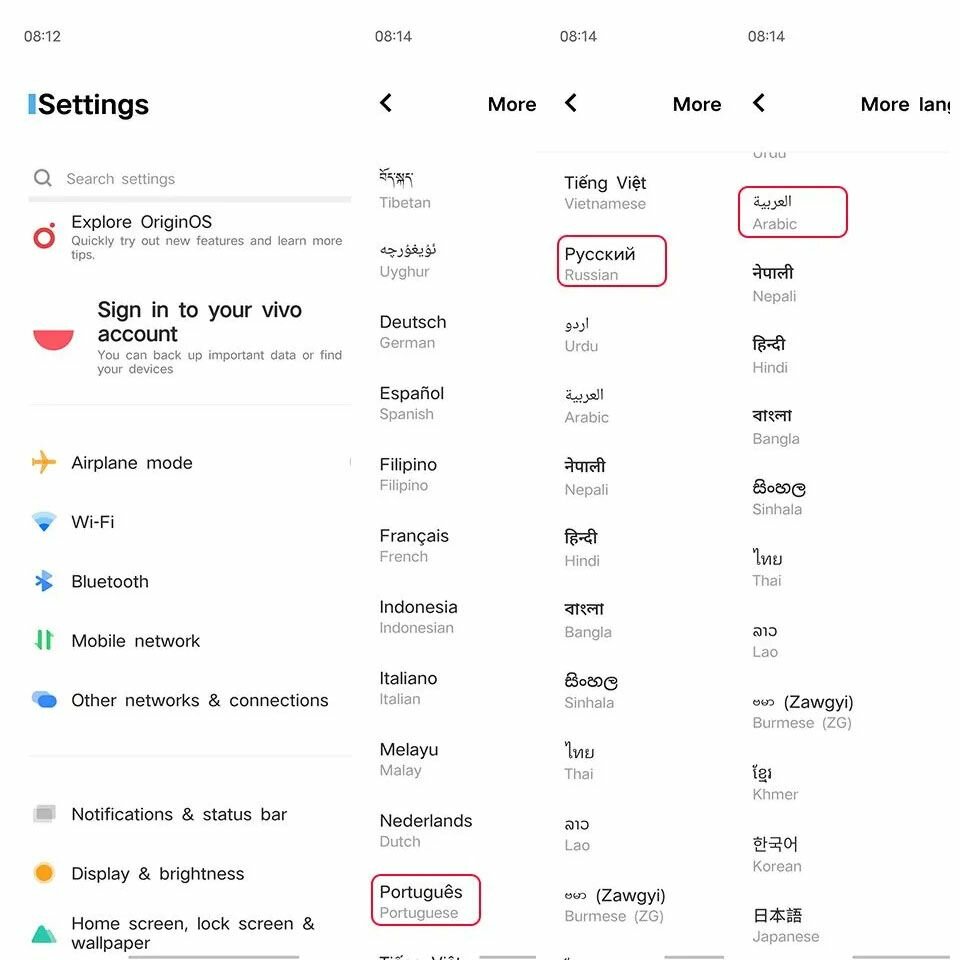Image resolution: width=960 pixels, height=960 pixels.
Task: Open Mobile network arrows icon
Action: click(44, 640)
